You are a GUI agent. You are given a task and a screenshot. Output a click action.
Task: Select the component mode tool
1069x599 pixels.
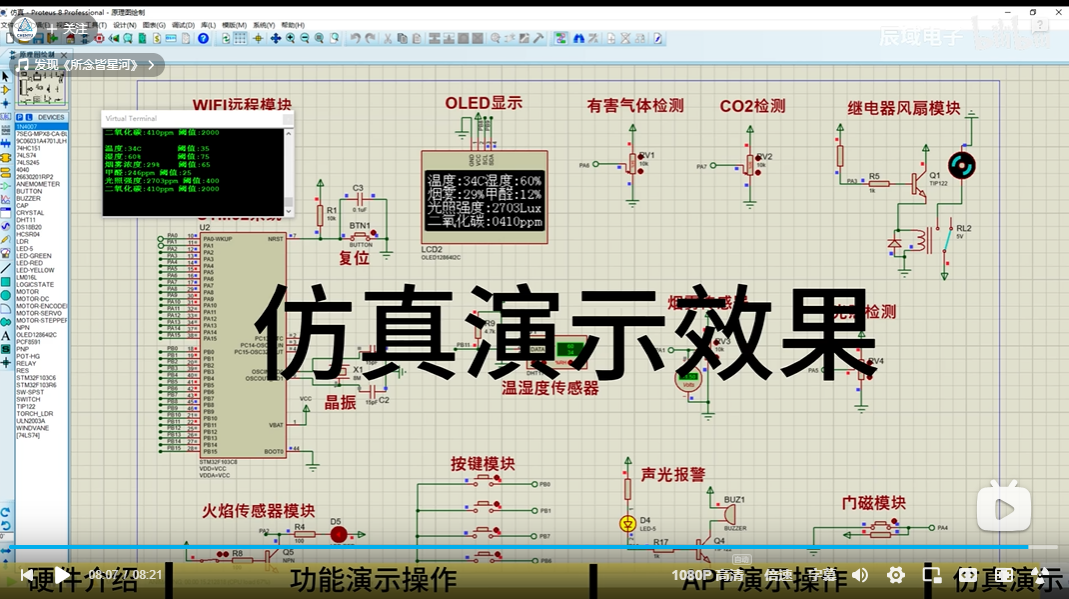pos(5,90)
